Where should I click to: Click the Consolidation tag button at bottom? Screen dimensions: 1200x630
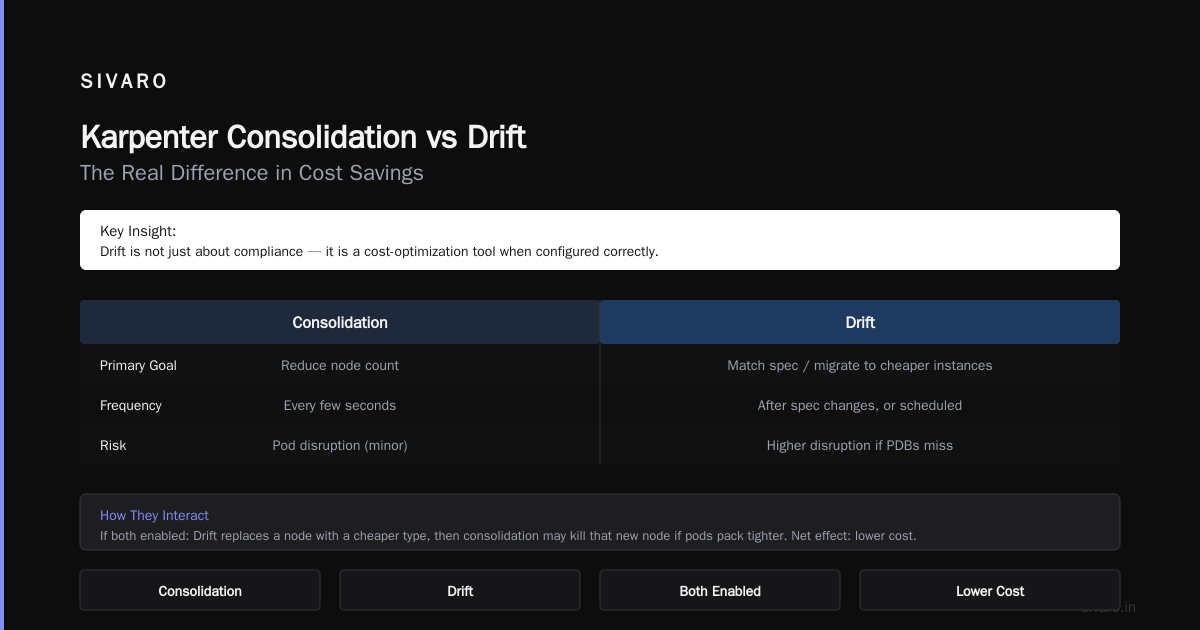click(x=200, y=590)
